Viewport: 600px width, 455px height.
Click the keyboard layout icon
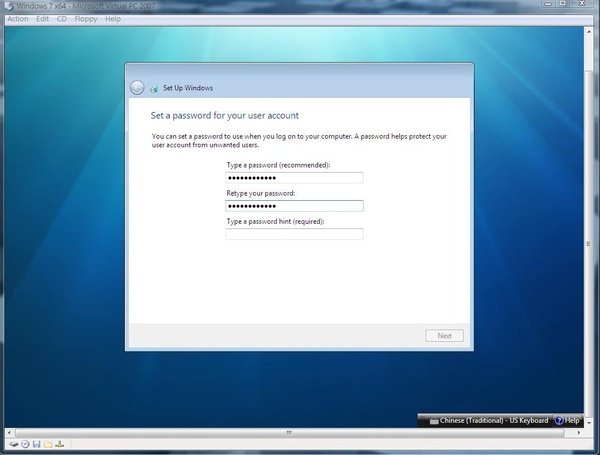point(434,421)
